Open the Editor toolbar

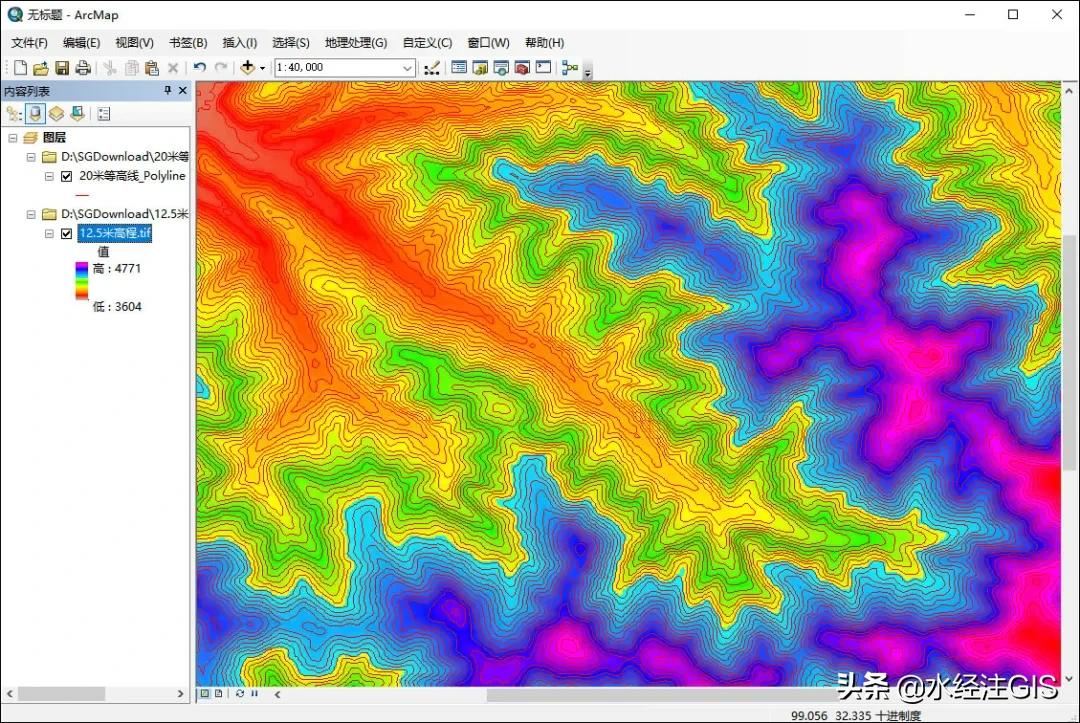432,67
